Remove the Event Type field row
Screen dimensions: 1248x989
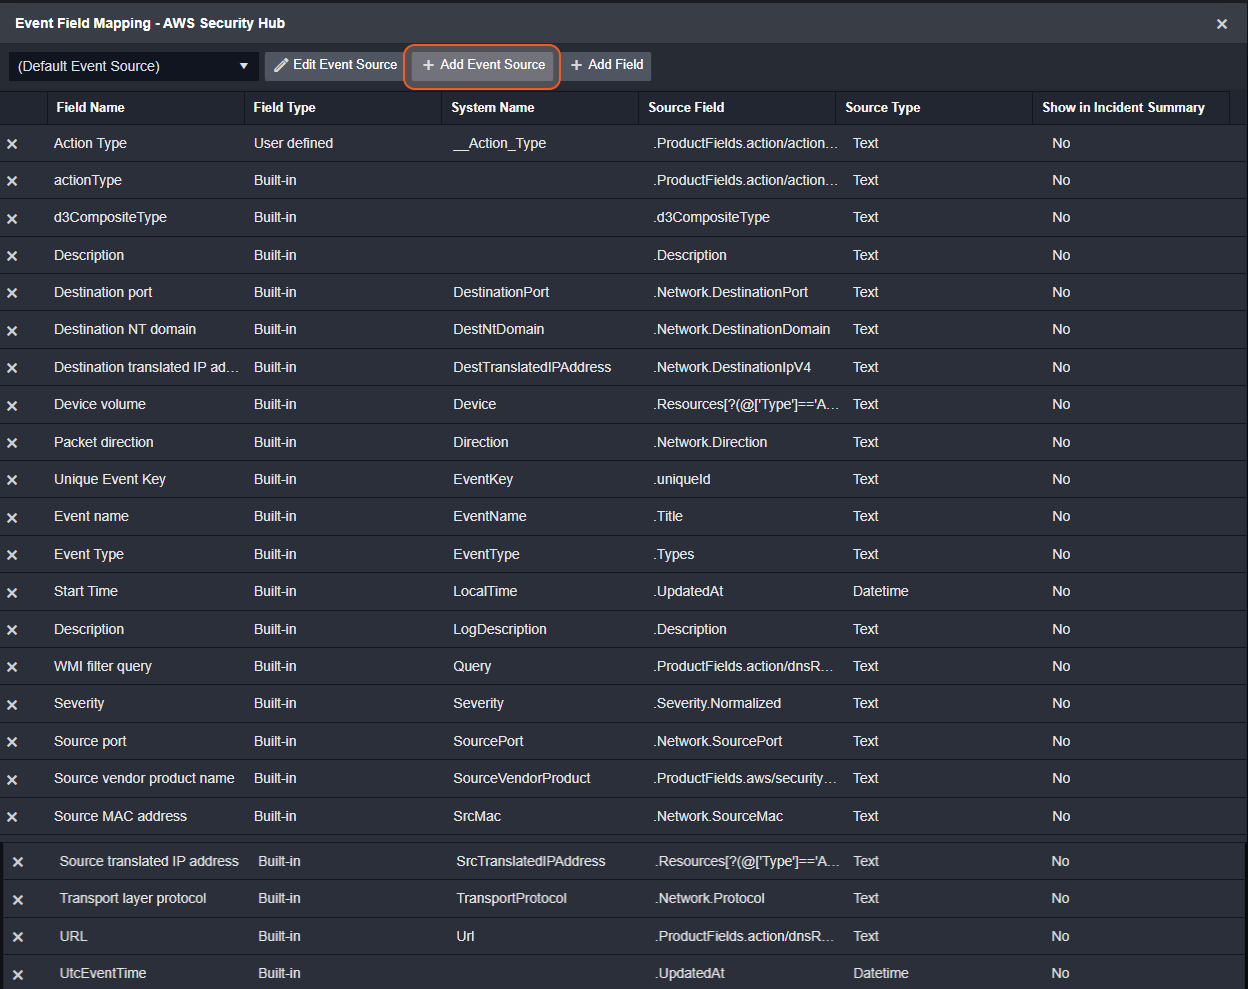12,555
